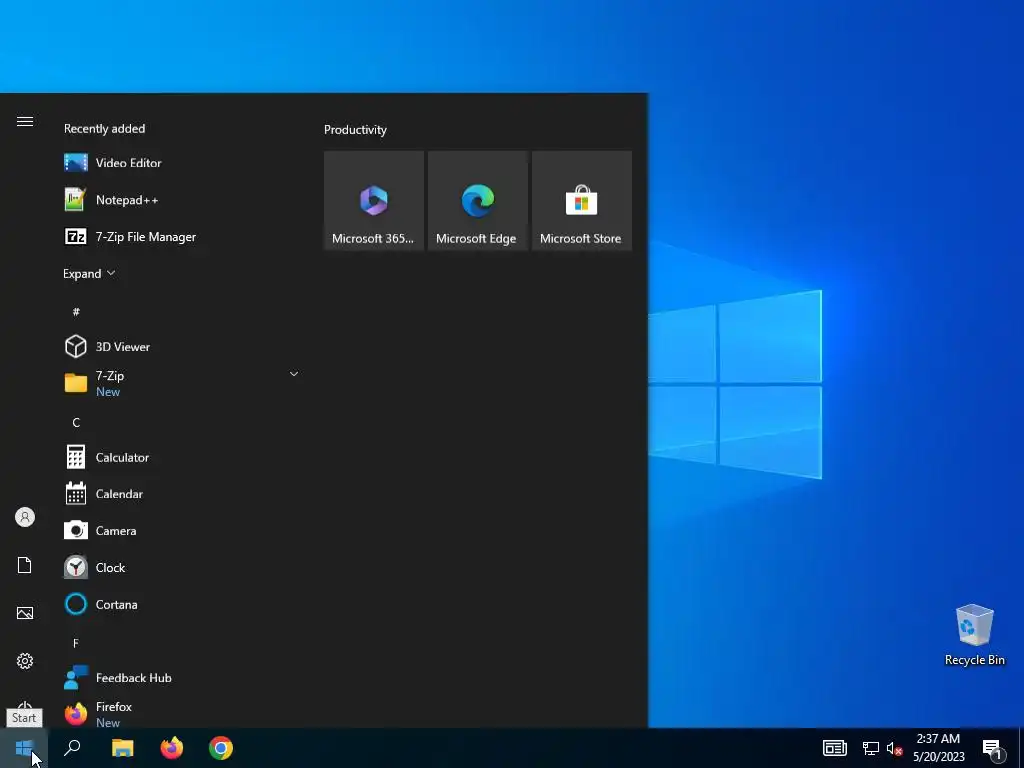Open the user account icon

[25, 517]
